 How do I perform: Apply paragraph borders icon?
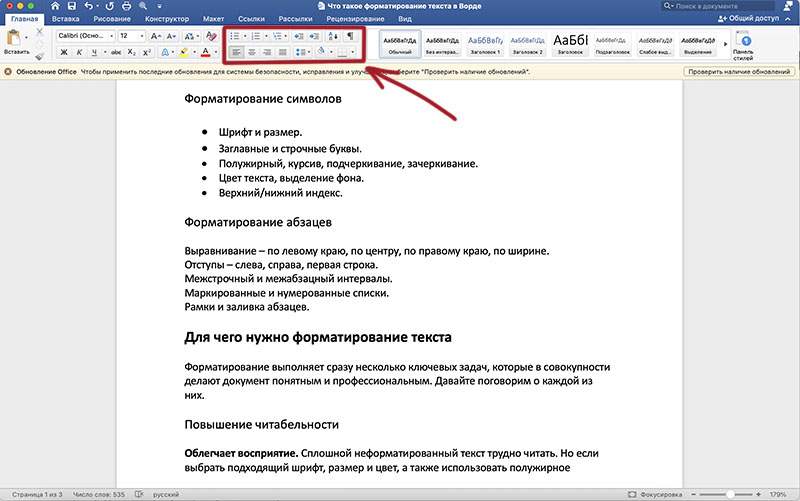point(342,52)
